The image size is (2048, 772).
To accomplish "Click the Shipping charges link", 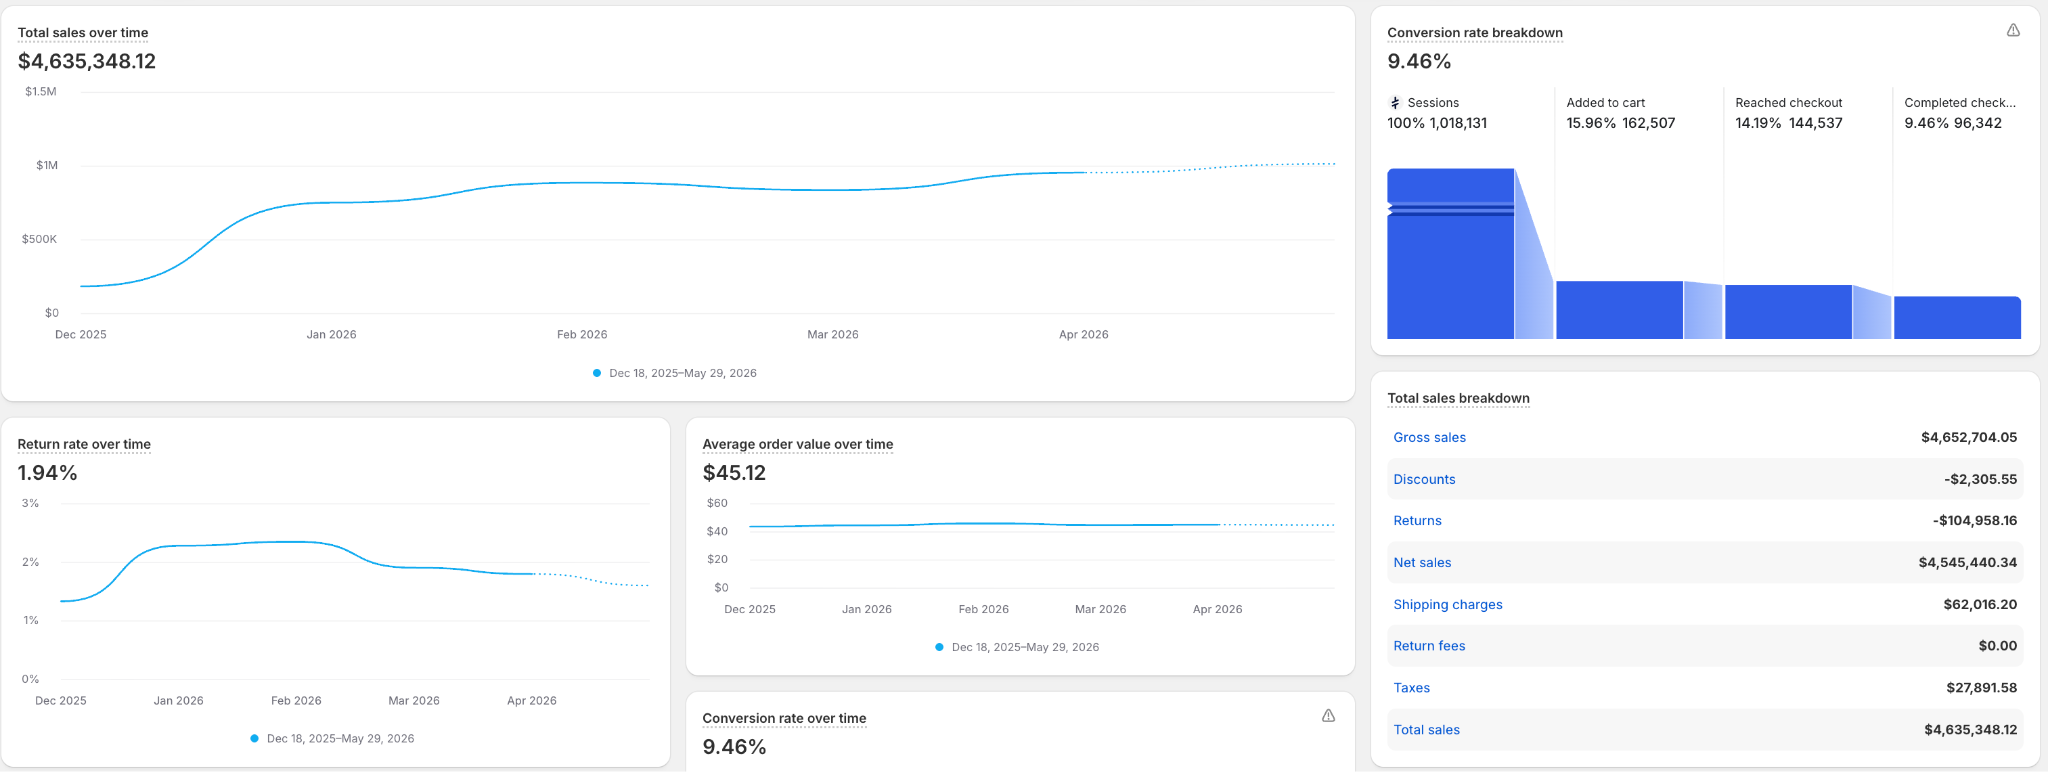I will click(1448, 605).
